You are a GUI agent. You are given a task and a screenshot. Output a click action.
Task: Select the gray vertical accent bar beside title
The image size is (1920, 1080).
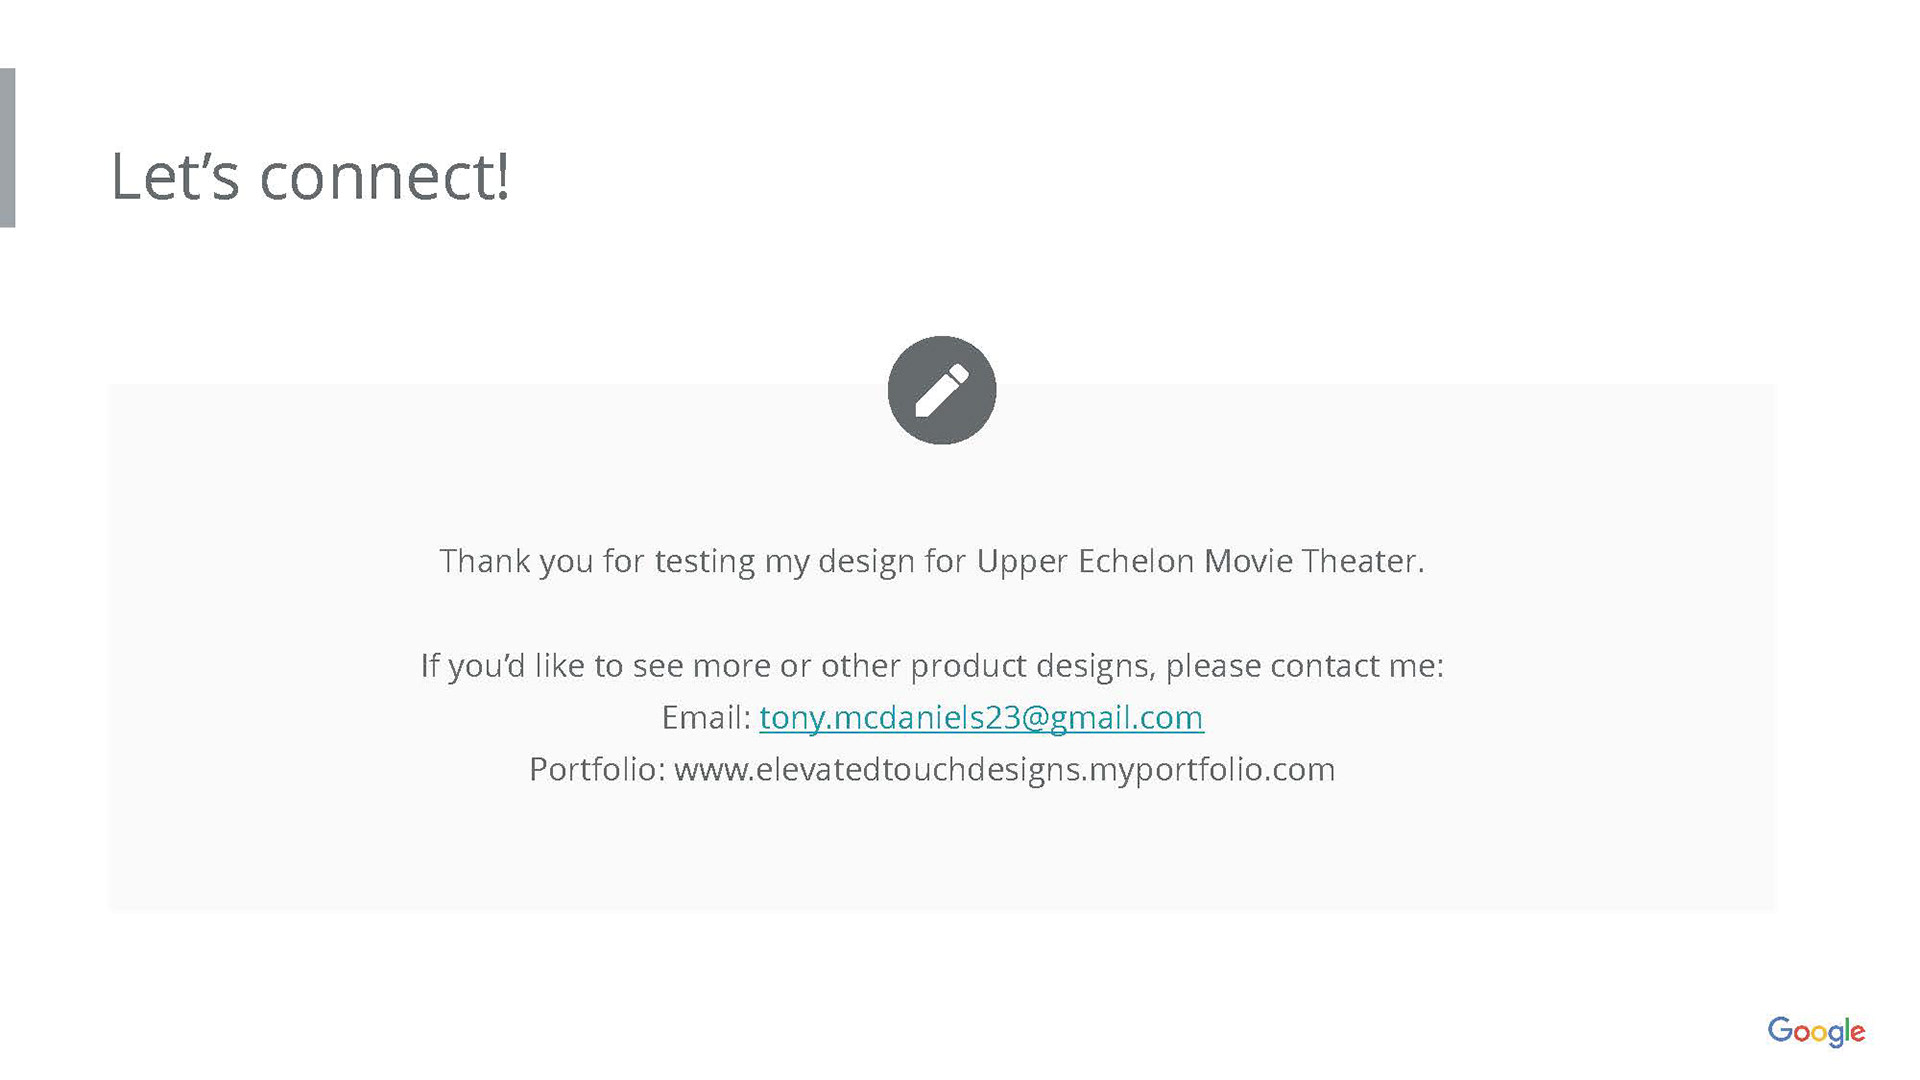(7, 148)
